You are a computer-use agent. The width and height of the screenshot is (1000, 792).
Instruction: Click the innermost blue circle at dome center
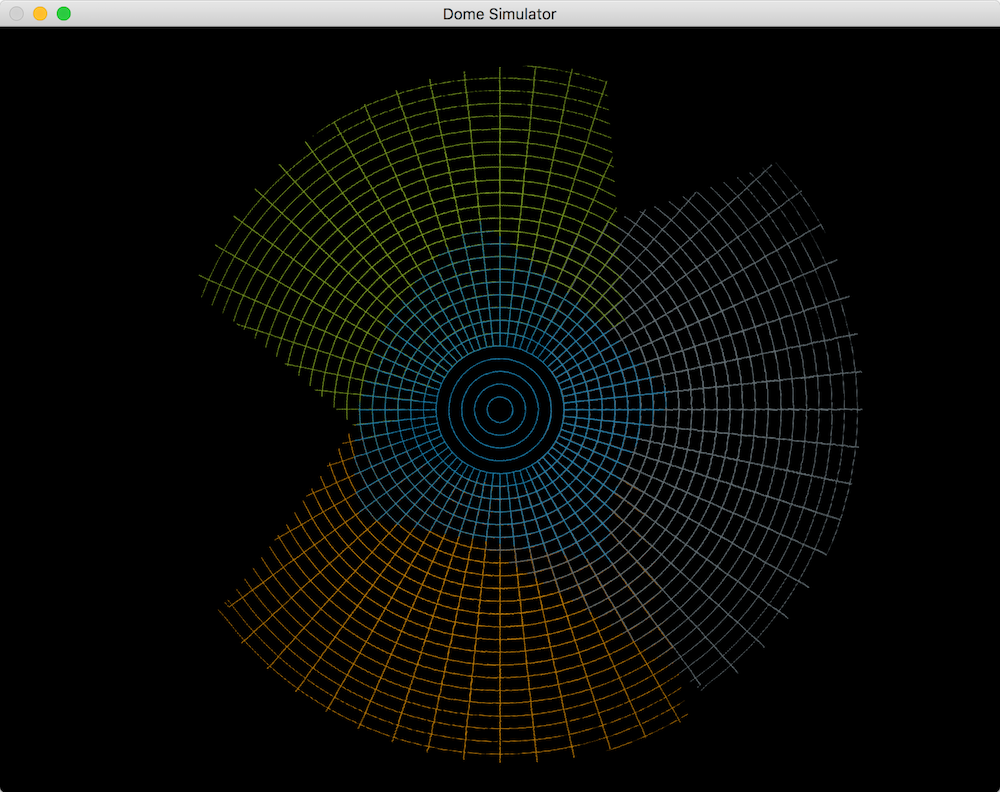tap(500, 408)
